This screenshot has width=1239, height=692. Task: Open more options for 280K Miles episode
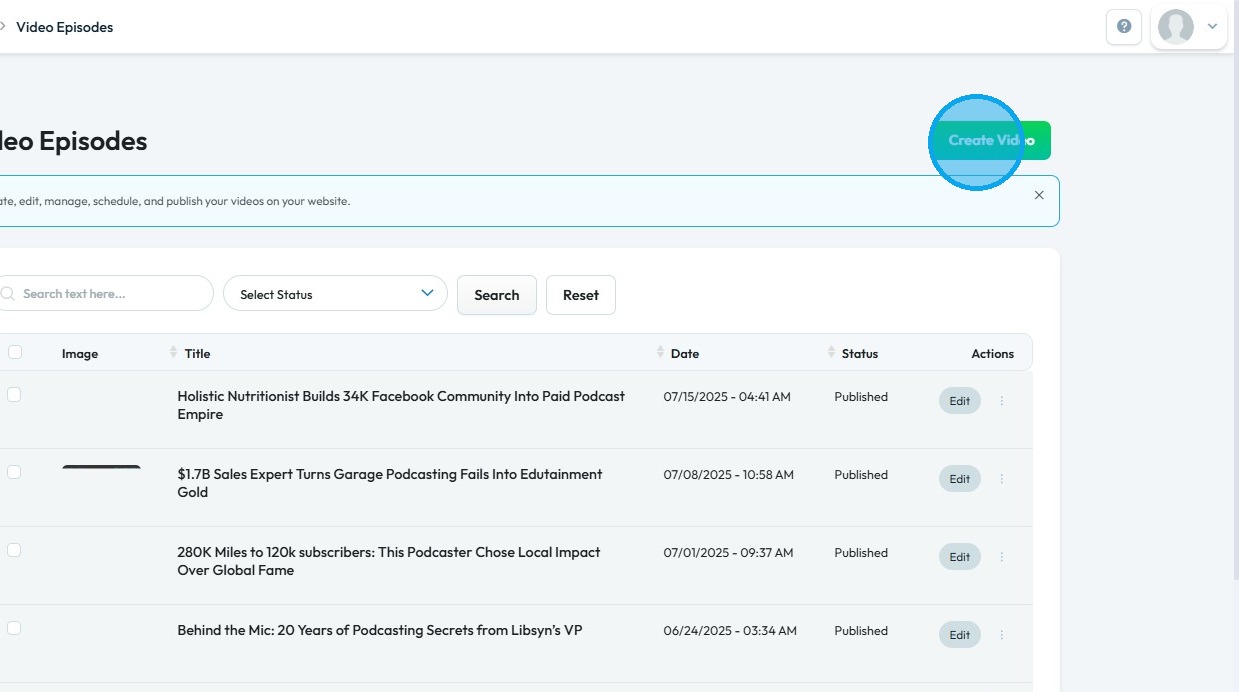coord(1002,557)
